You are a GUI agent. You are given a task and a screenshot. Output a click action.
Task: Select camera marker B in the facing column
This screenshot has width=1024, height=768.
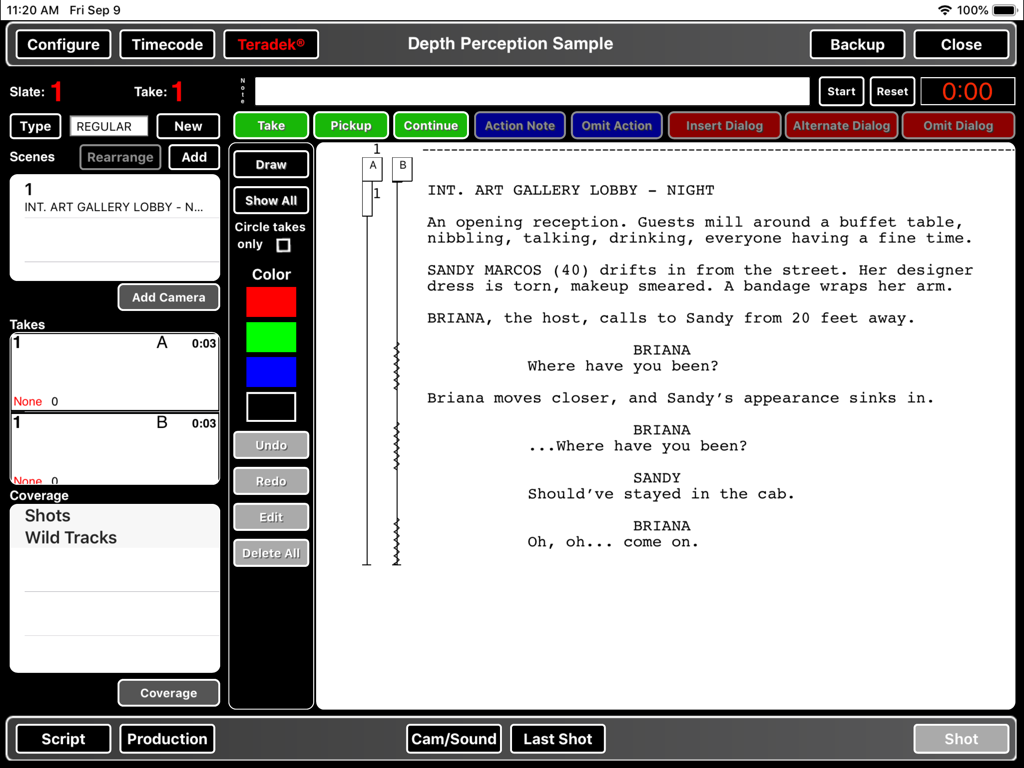pos(402,168)
